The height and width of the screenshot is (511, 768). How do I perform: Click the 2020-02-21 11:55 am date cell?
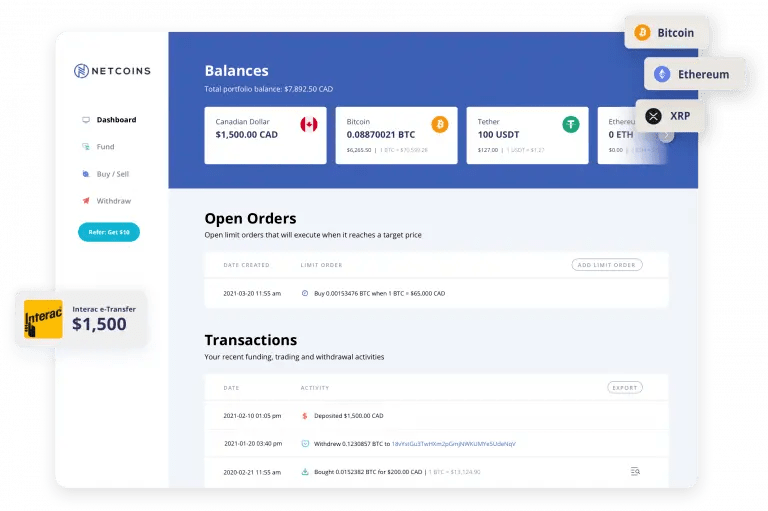(252, 472)
